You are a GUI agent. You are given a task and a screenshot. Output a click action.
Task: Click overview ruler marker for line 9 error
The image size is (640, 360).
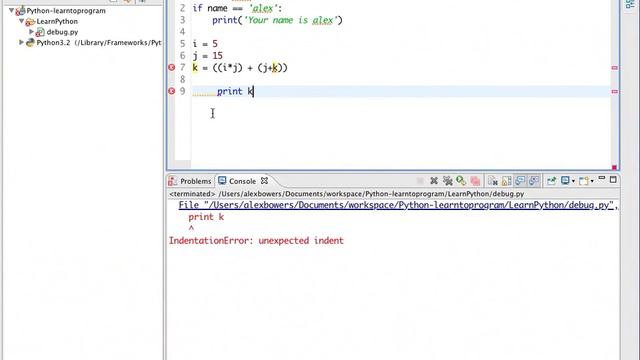click(615, 91)
